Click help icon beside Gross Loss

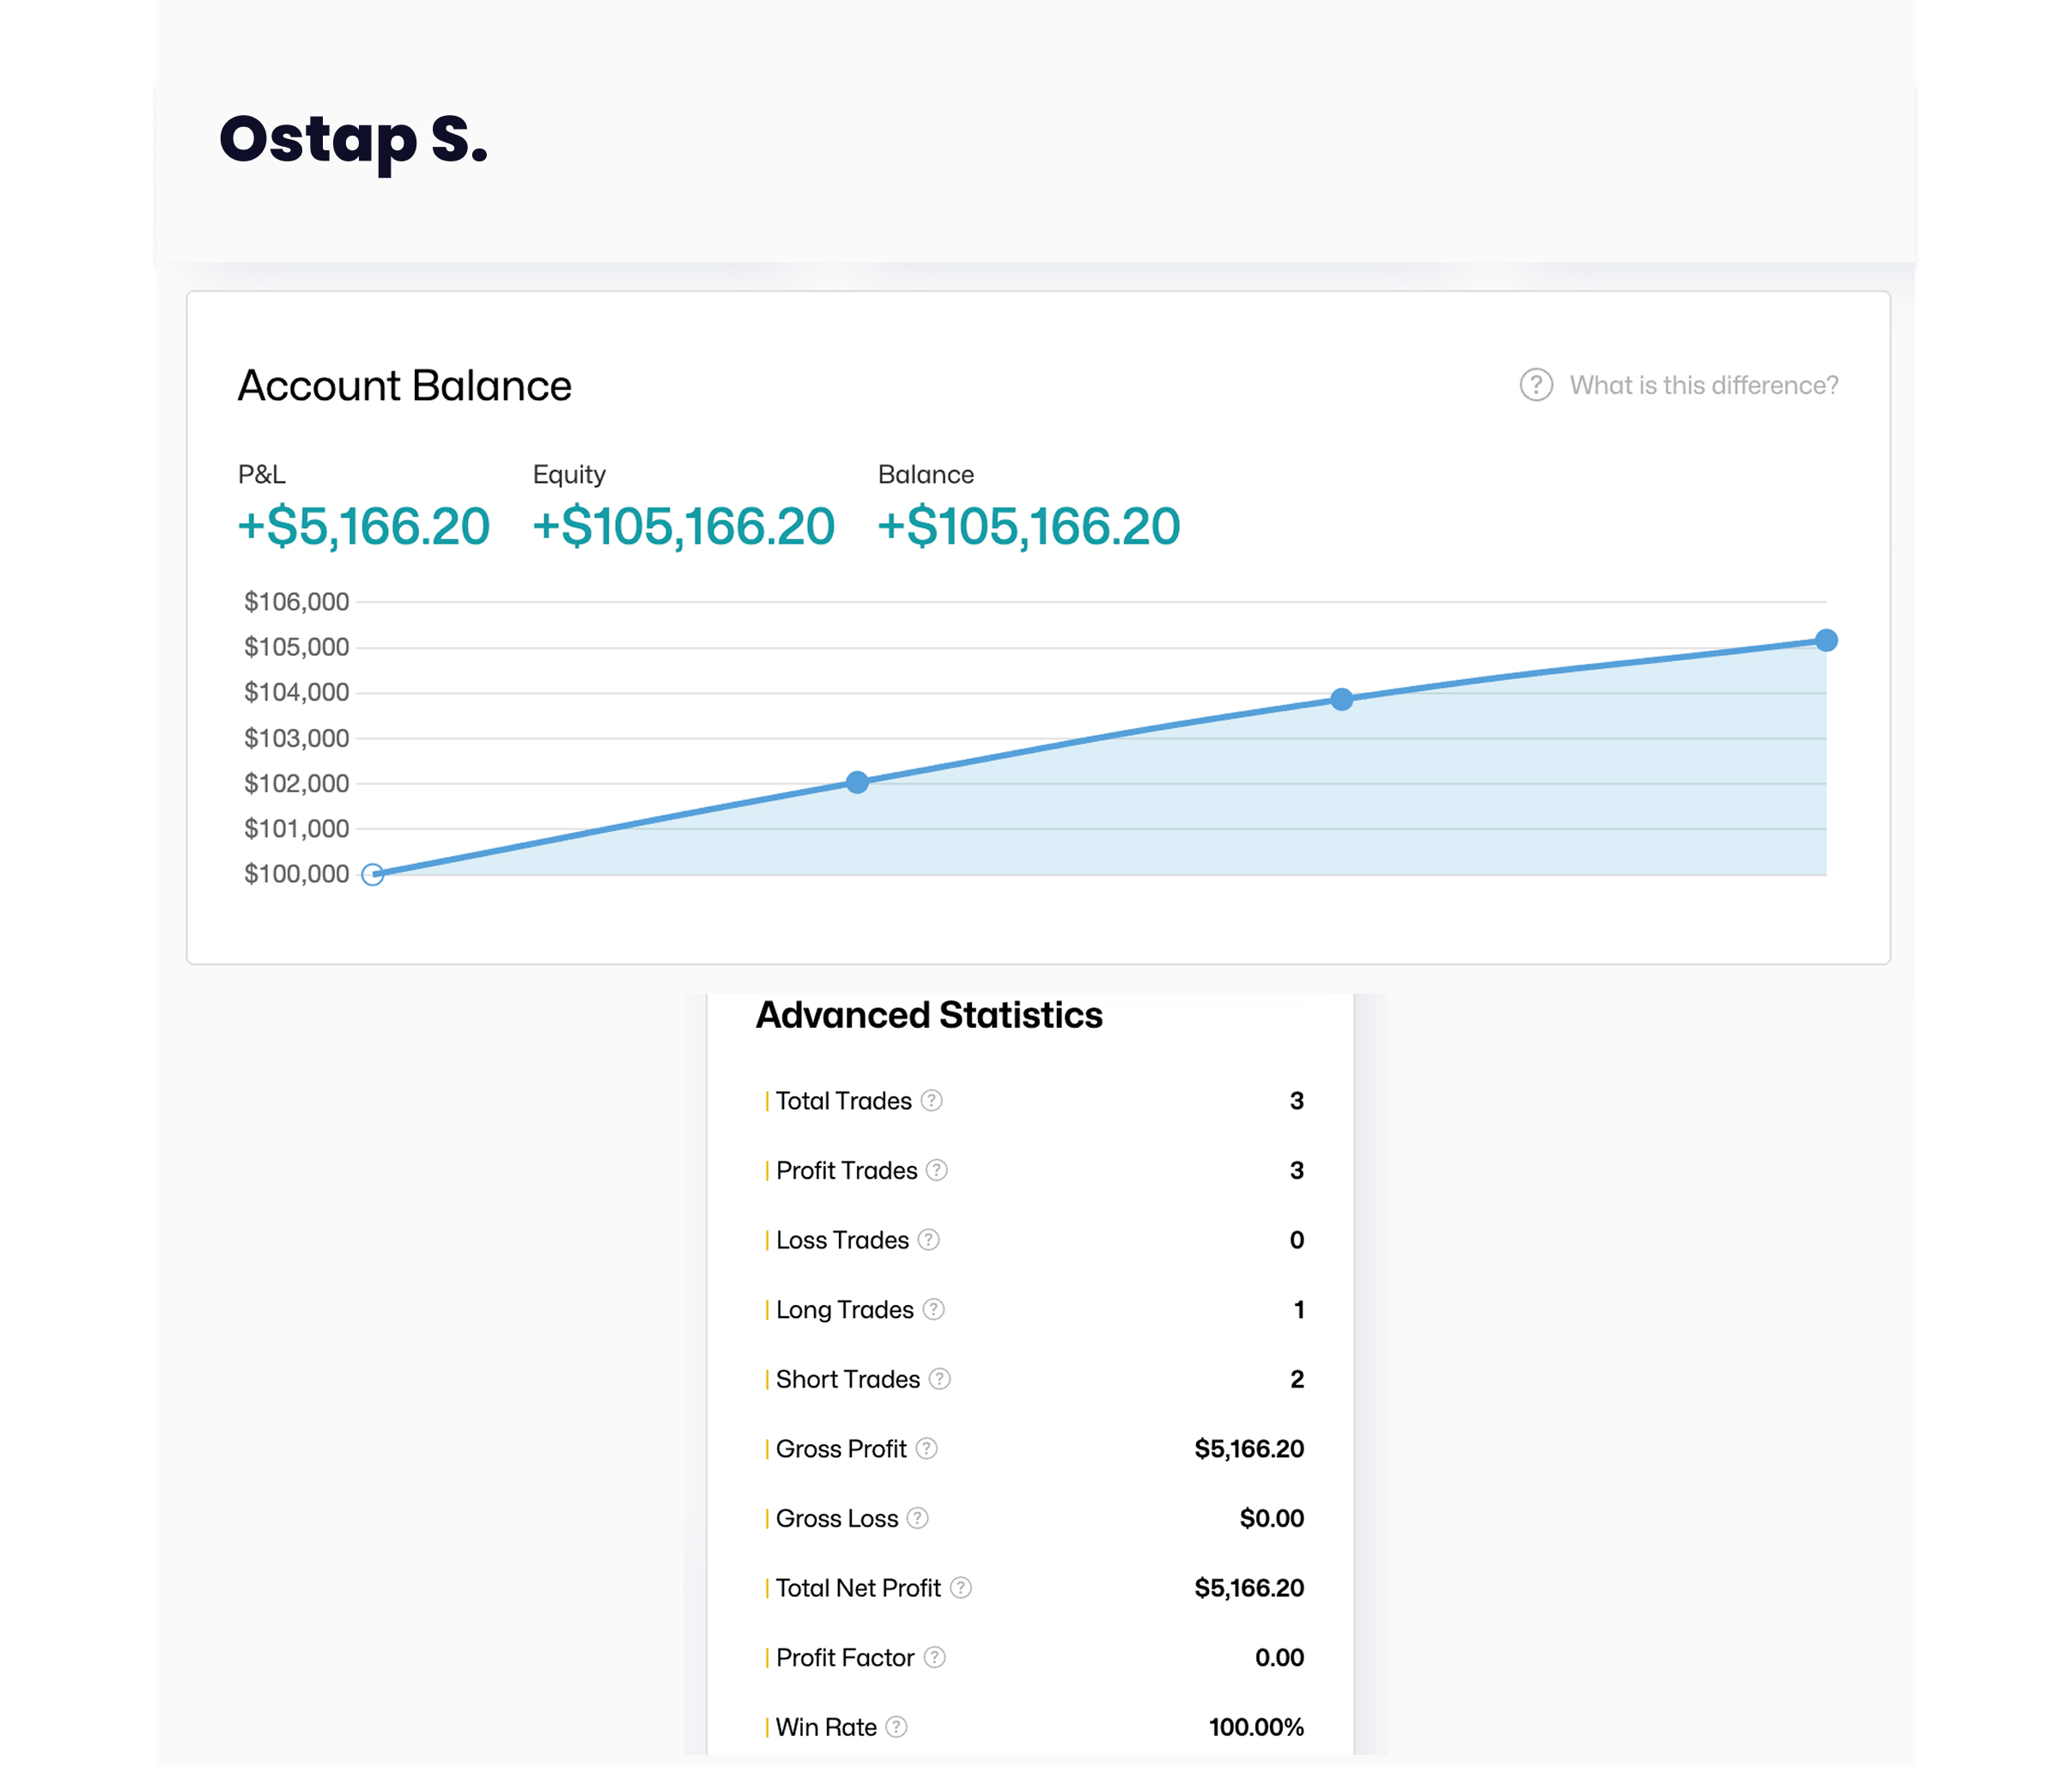click(x=917, y=1518)
